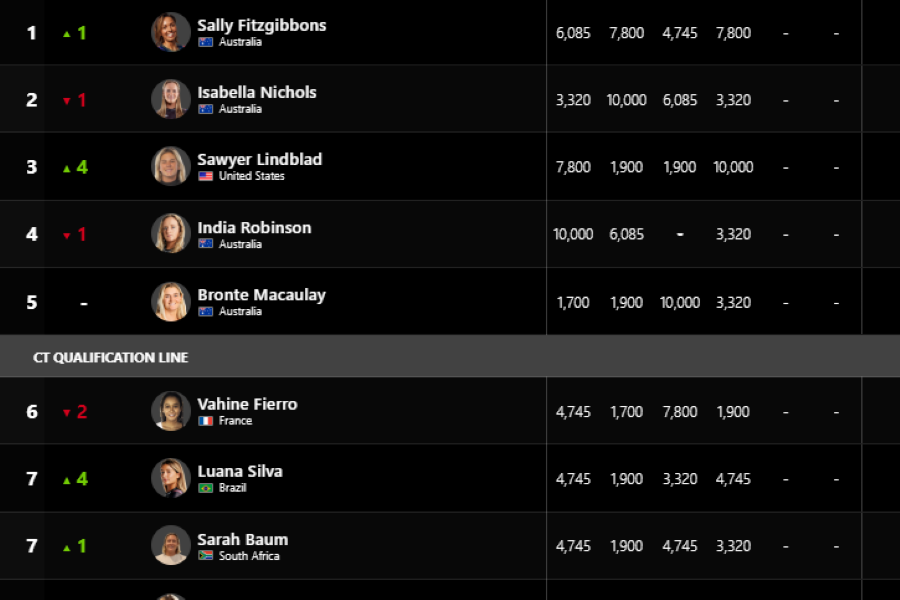Click Sarah Baum's profile avatar
The height and width of the screenshot is (600, 900).
[x=170, y=545]
